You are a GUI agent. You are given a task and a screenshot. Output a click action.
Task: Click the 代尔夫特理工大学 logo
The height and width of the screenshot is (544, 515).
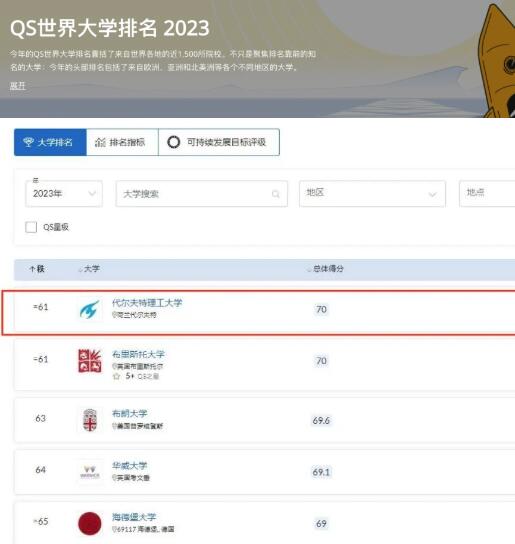coord(90,309)
